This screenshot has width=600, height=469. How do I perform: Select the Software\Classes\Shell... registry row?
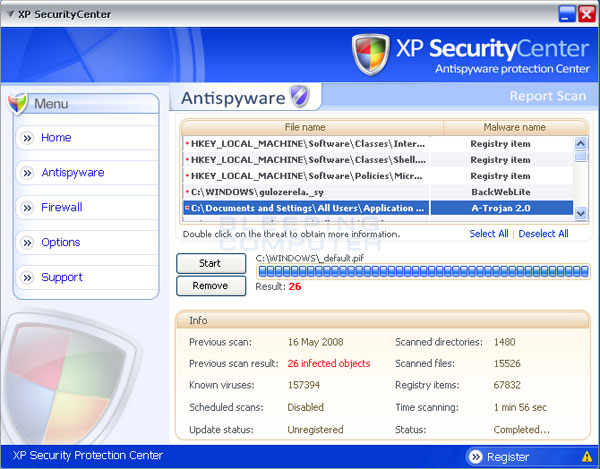378,160
